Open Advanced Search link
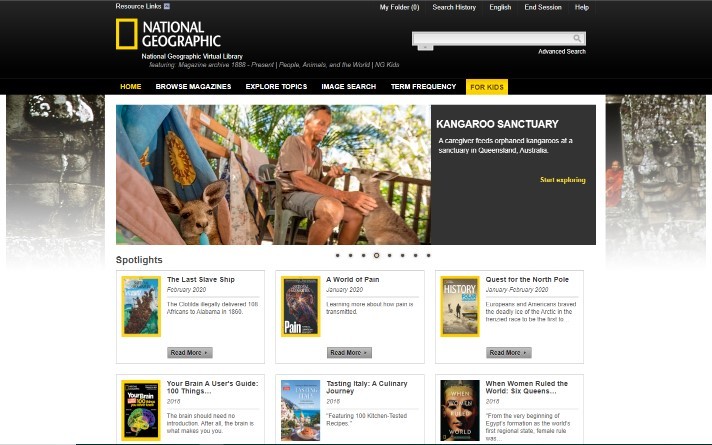The image size is (712, 445). coord(562,52)
